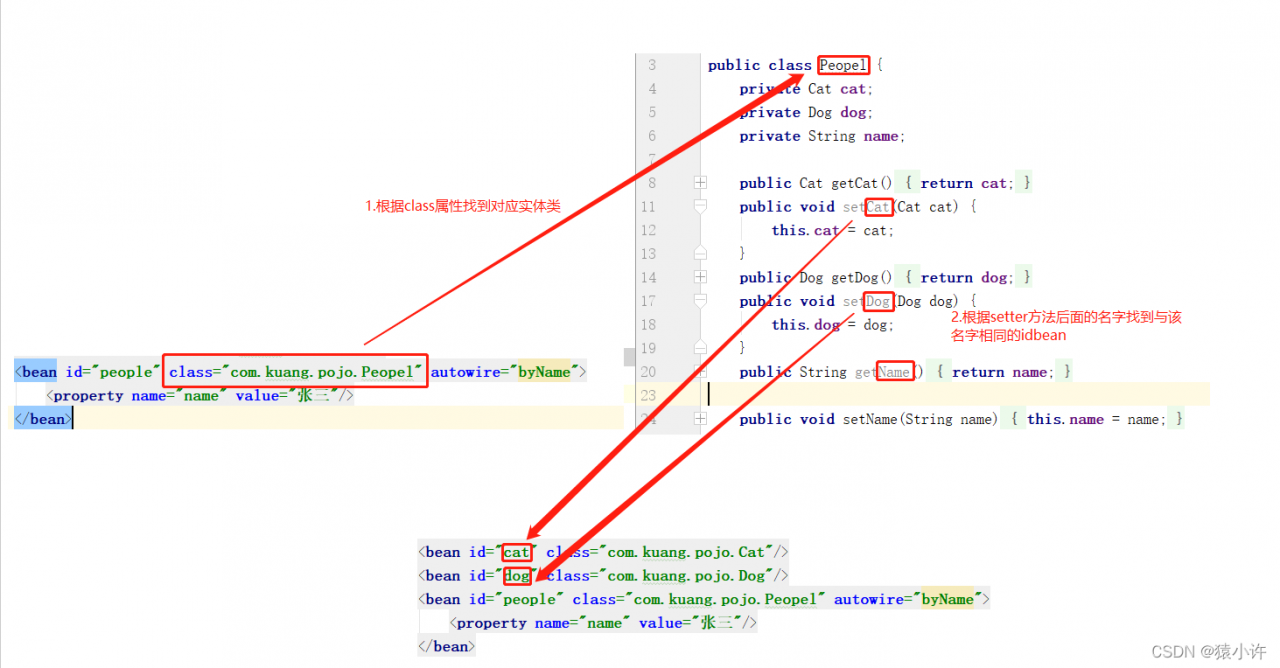Click line number 4 in the gutter
This screenshot has height=668, width=1280.
tap(652, 89)
